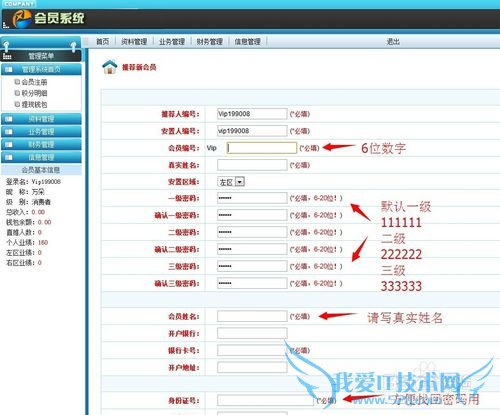This screenshot has width=500, height=415.
Task: Open 财务管理 in the top navigation
Action: 210,42
